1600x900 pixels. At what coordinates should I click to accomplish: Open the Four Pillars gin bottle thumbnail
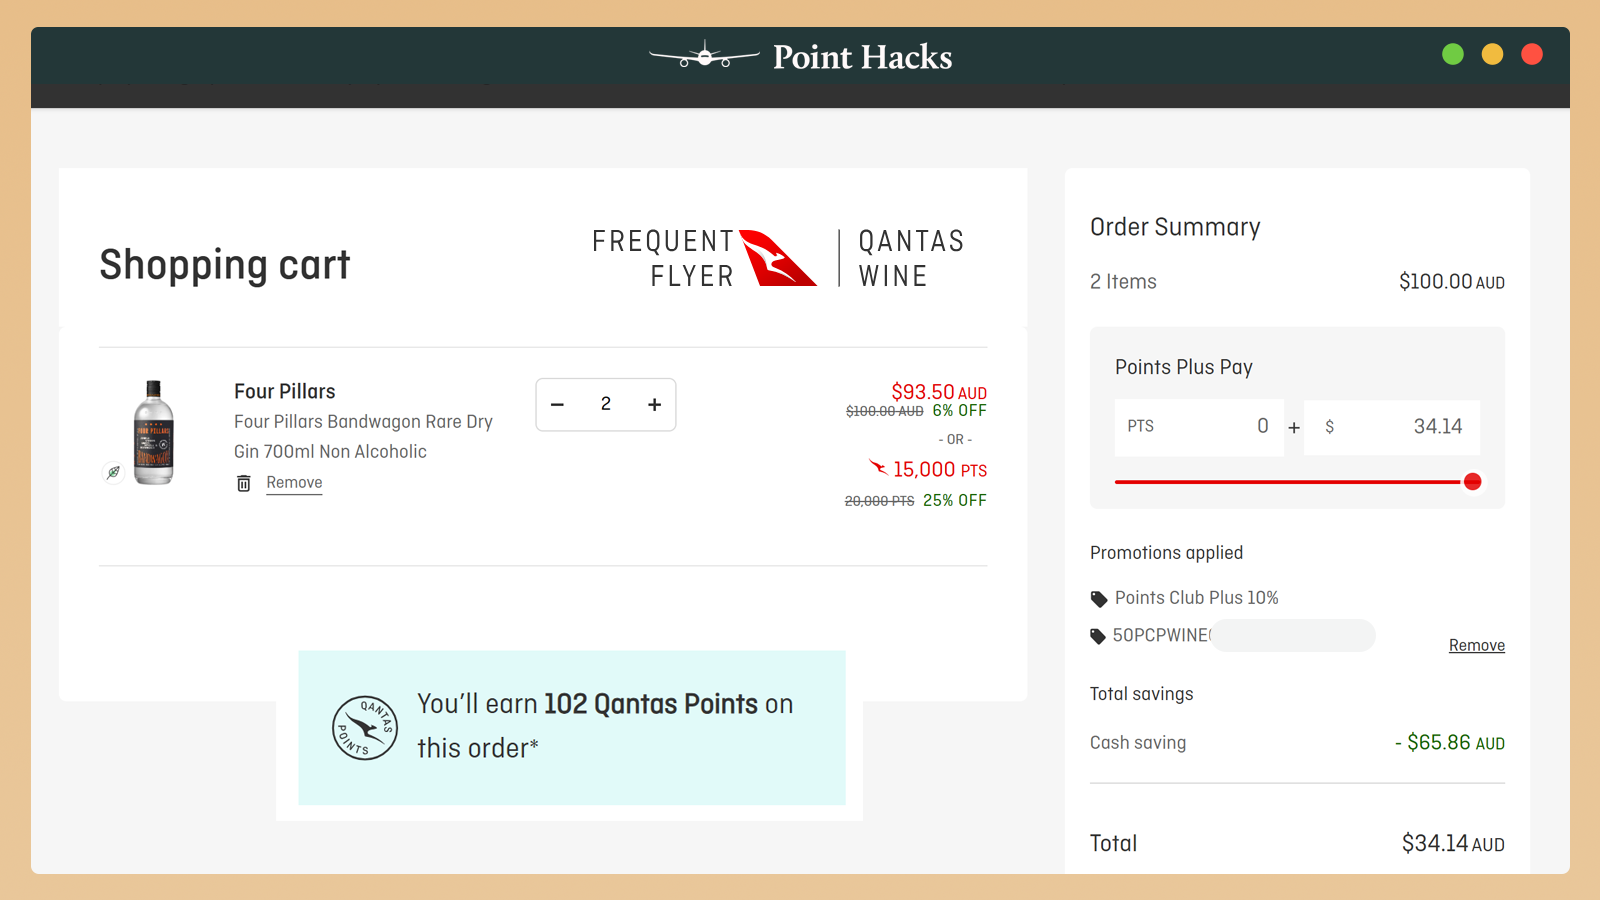coord(154,432)
